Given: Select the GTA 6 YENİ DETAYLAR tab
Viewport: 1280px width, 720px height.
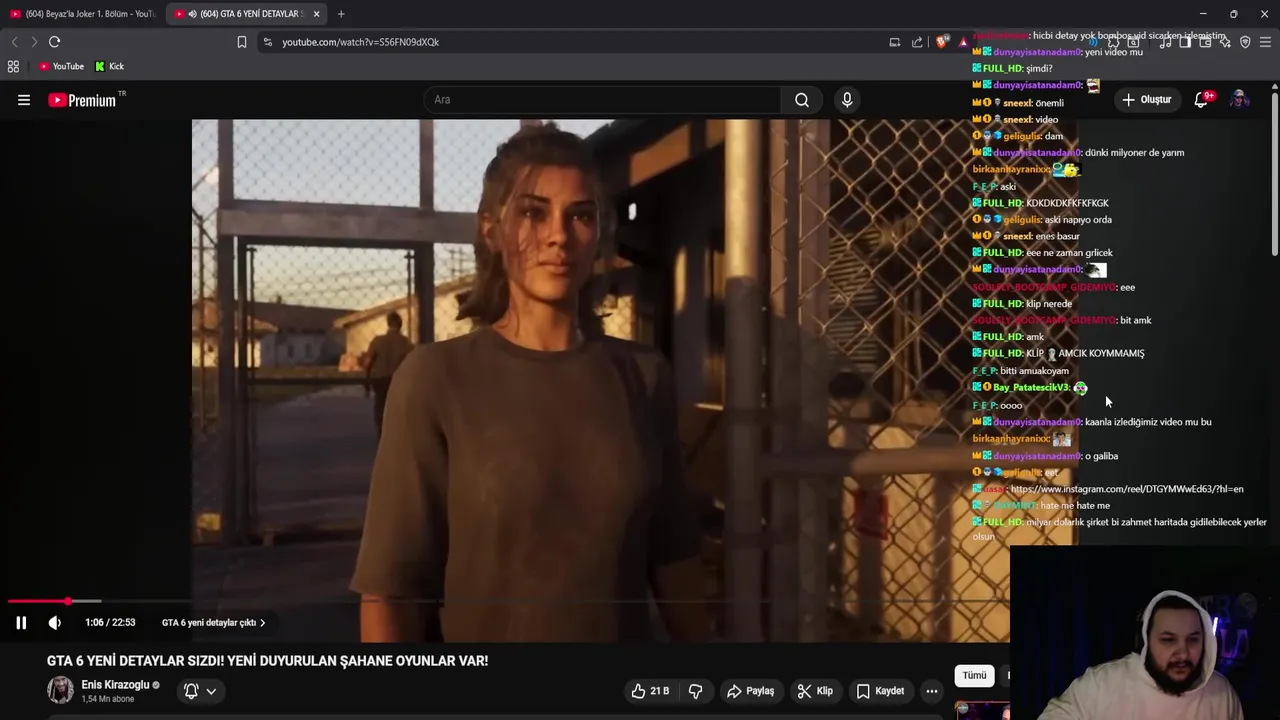Looking at the screenshot, I should coord(245,14).
